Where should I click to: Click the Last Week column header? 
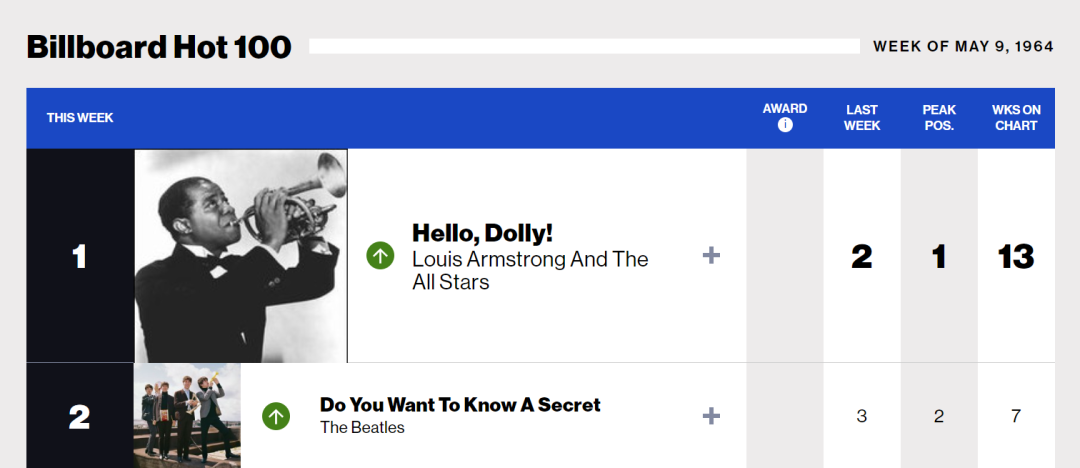(862, 118)
